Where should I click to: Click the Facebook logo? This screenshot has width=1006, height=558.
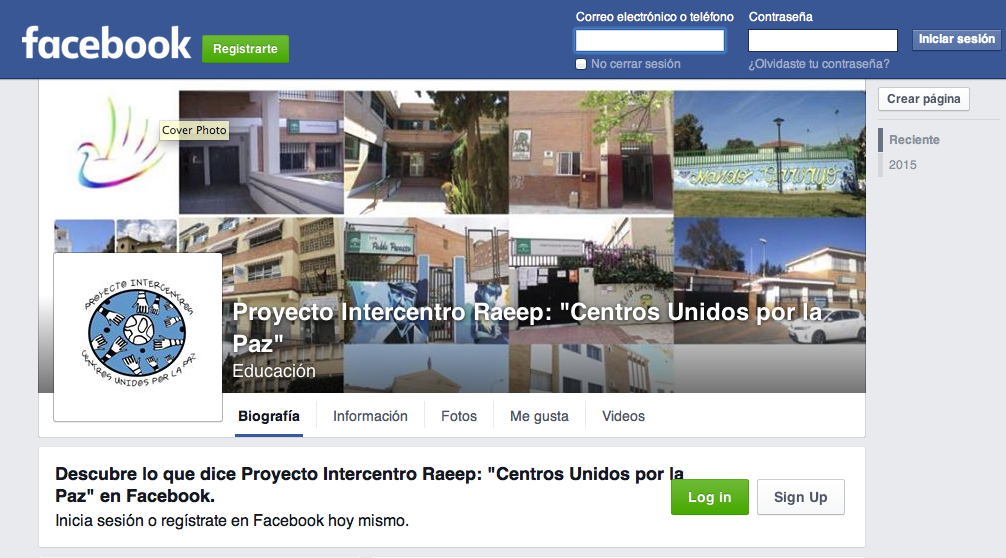point(107,43)
